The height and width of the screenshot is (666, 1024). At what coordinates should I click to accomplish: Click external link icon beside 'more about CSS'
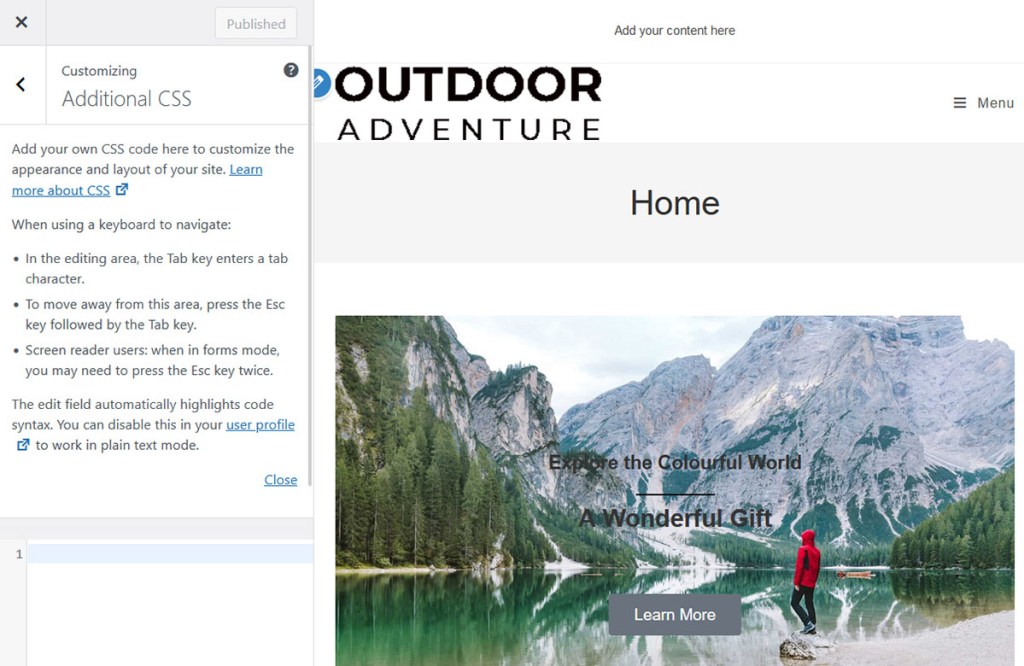[x=122, y=189]
